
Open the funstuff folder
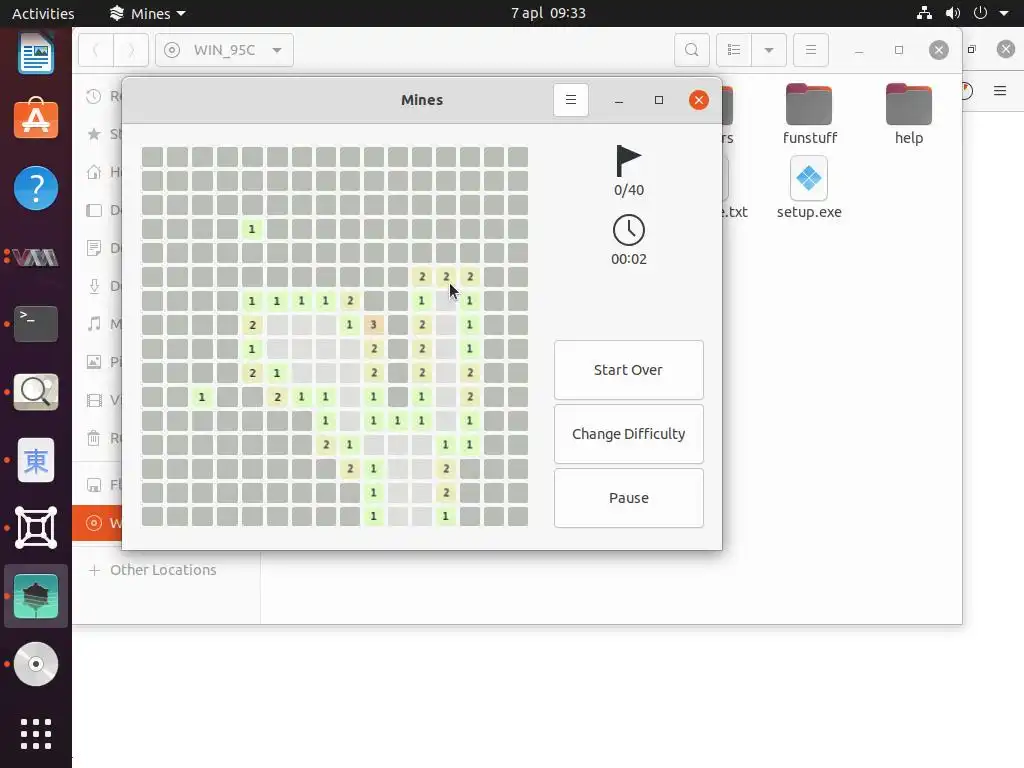pyautogui.click(x=809, y=114)
